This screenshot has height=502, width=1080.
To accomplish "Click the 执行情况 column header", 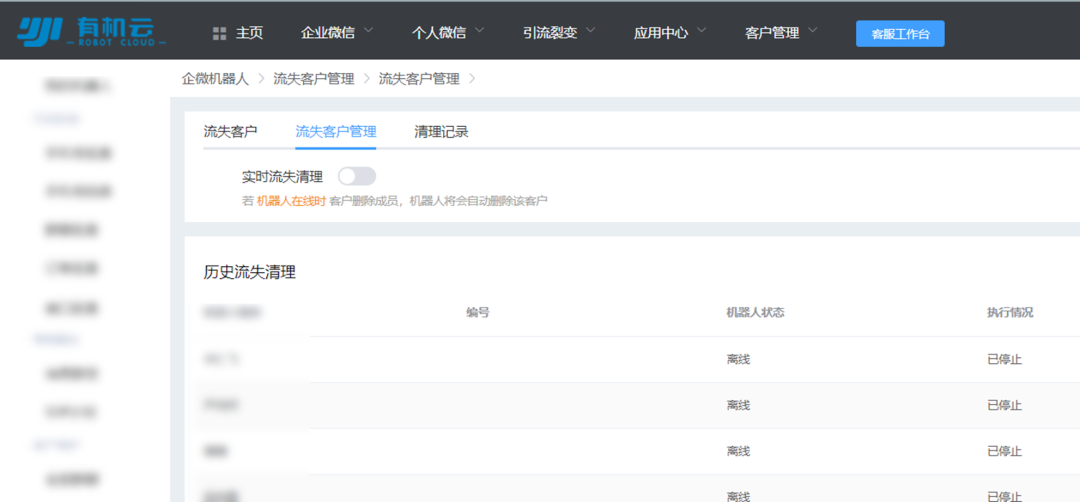I will click(x=1010, y=312).
